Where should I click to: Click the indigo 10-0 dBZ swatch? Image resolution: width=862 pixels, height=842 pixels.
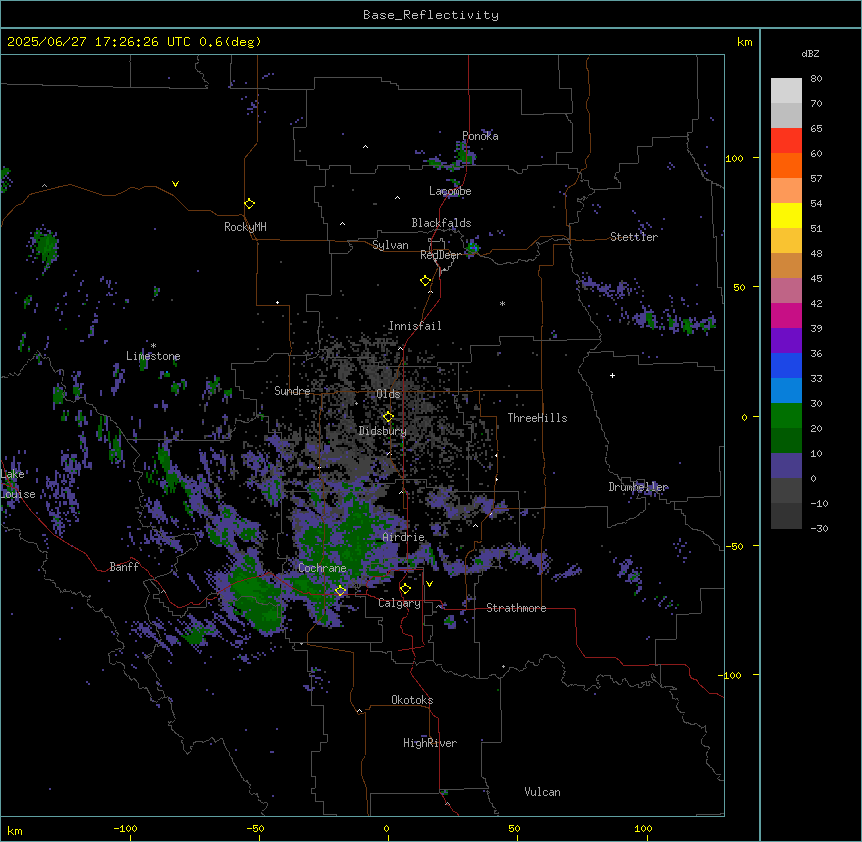tap(786, 466)
